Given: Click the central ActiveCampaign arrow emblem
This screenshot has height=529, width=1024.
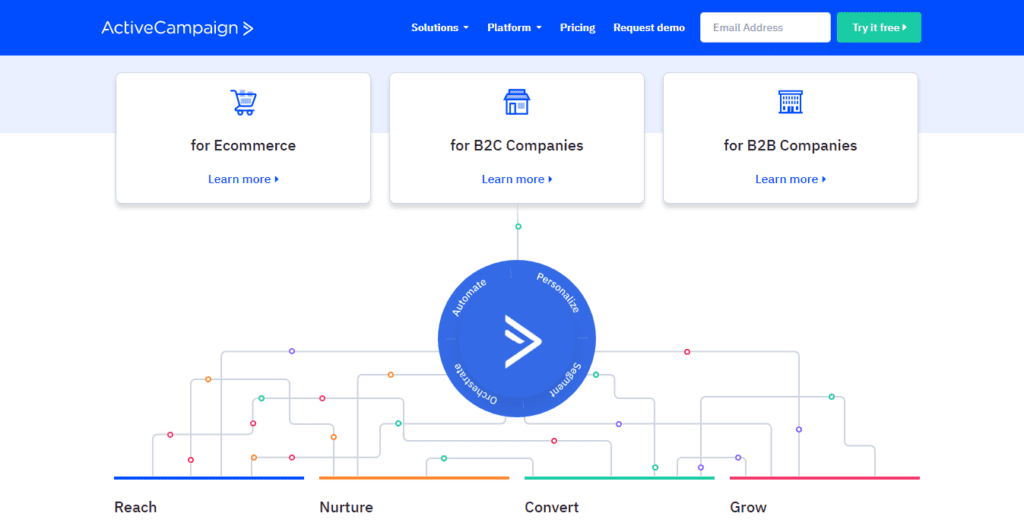Looking at the screenshot, I should (x=522, y=340).
